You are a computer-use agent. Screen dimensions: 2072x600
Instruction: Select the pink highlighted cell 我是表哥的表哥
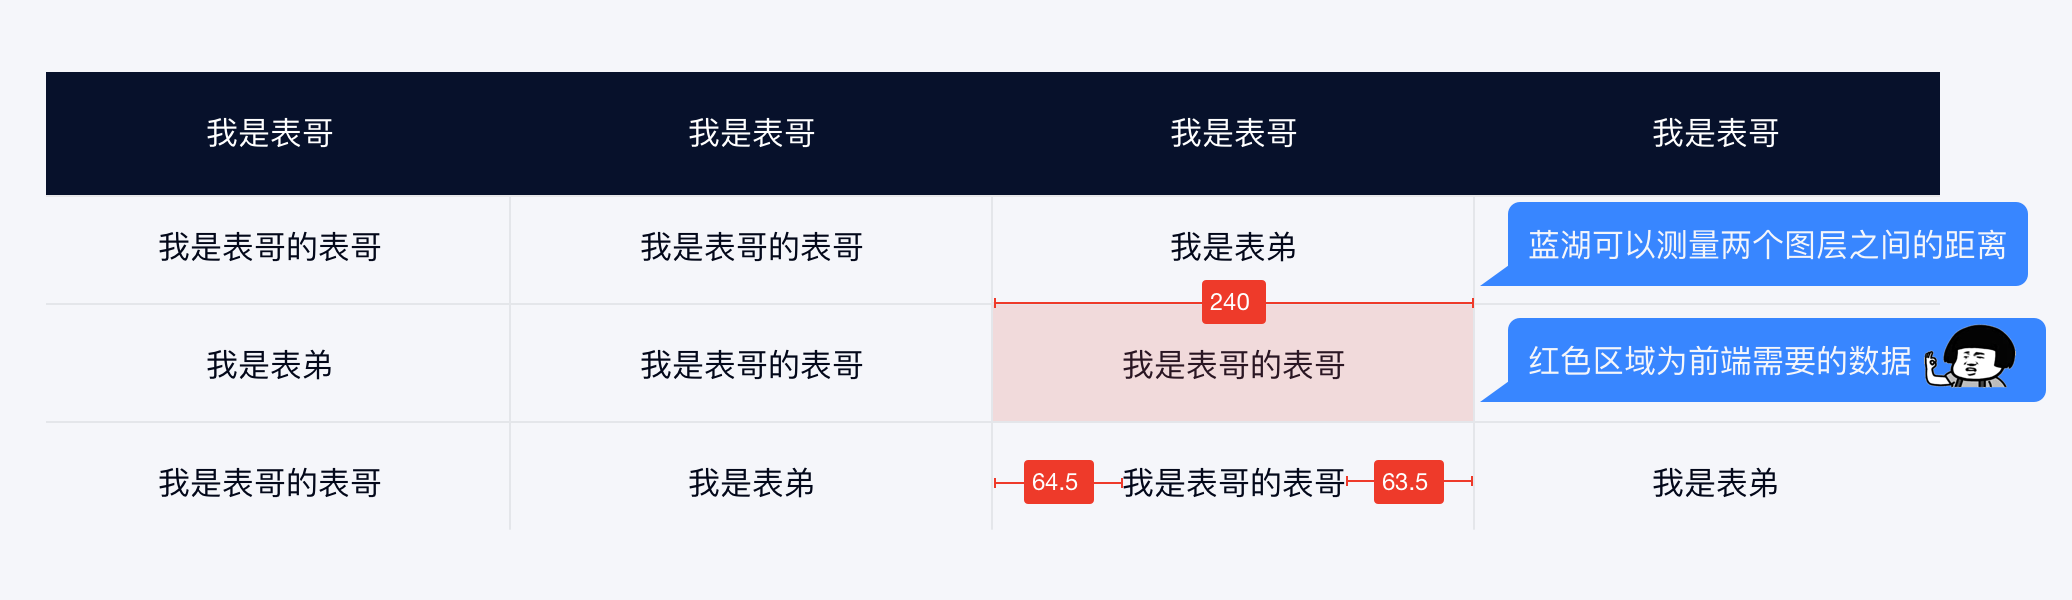1233,364
